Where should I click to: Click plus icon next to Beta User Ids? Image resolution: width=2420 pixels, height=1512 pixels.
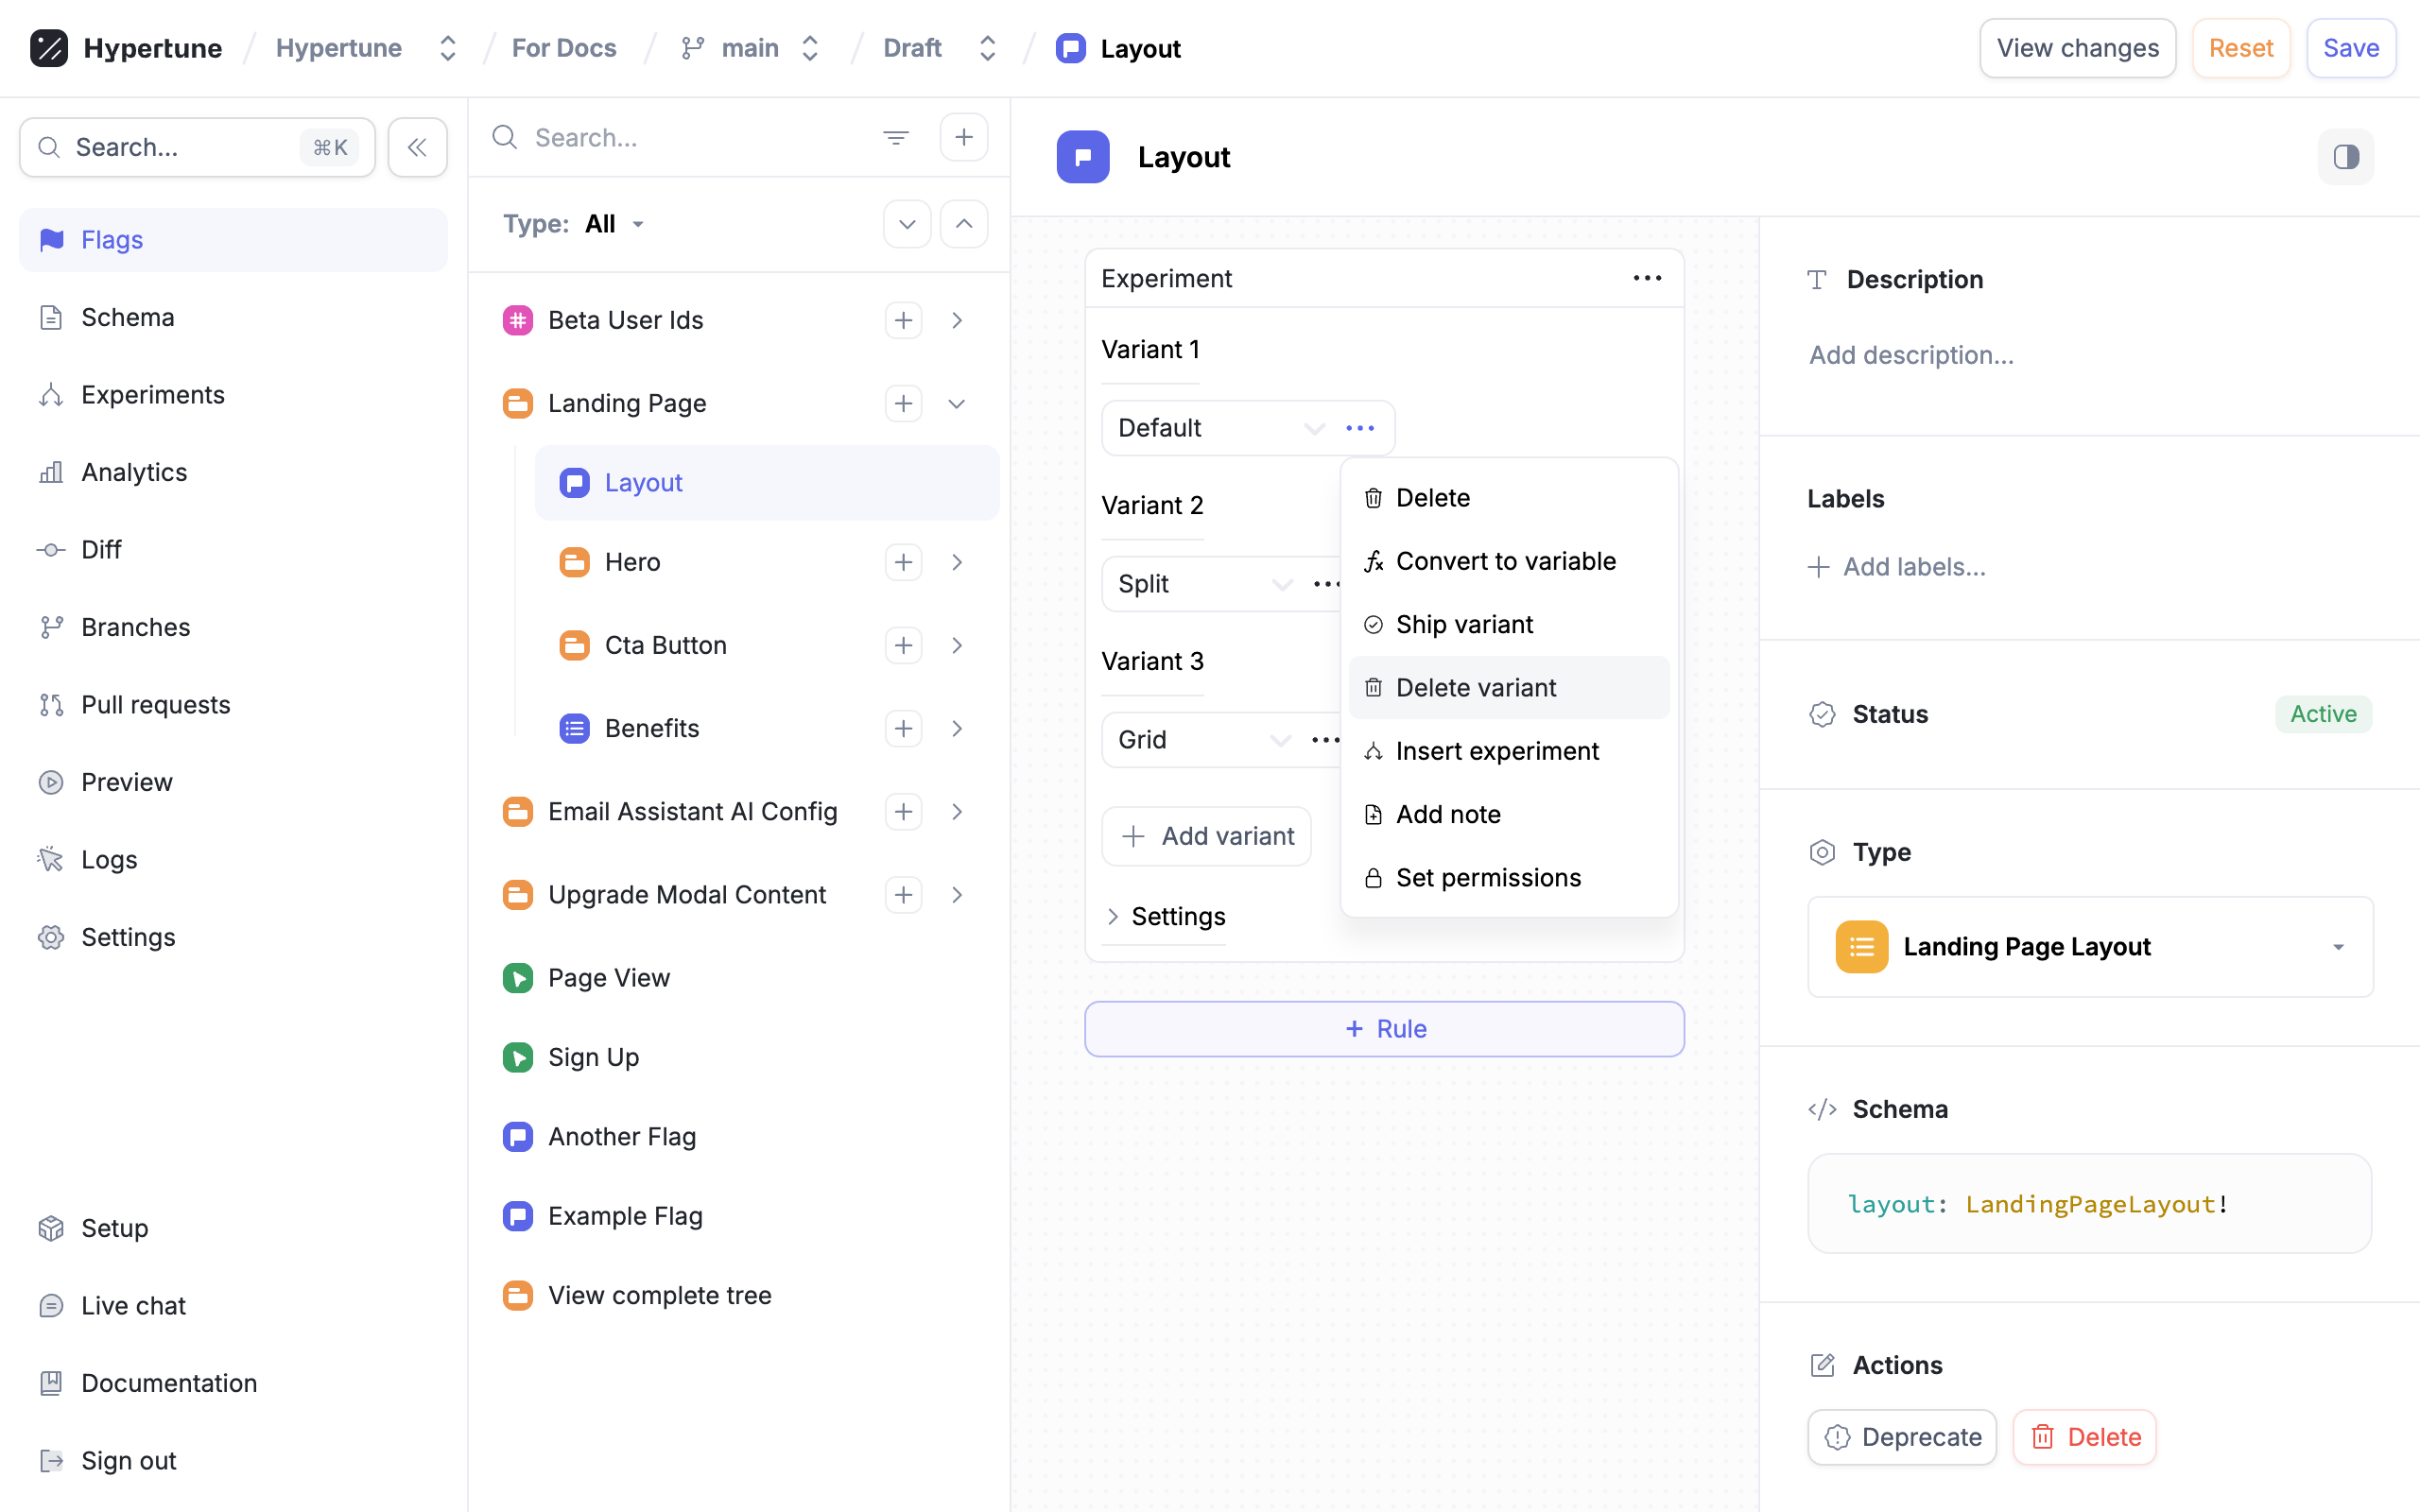point(903,320)
